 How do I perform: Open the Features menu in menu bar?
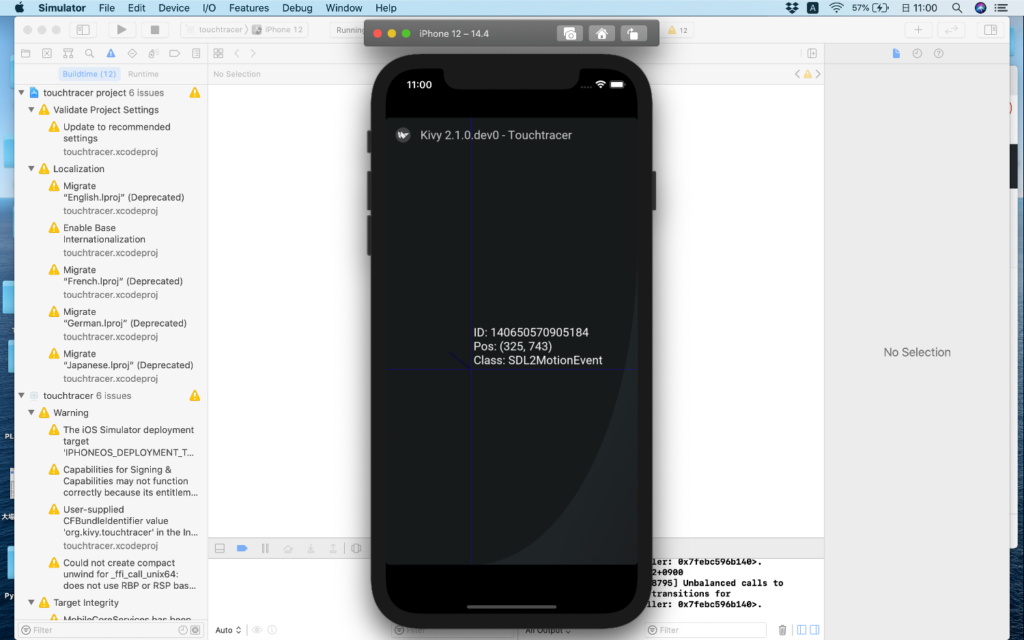tap(248, 8)
